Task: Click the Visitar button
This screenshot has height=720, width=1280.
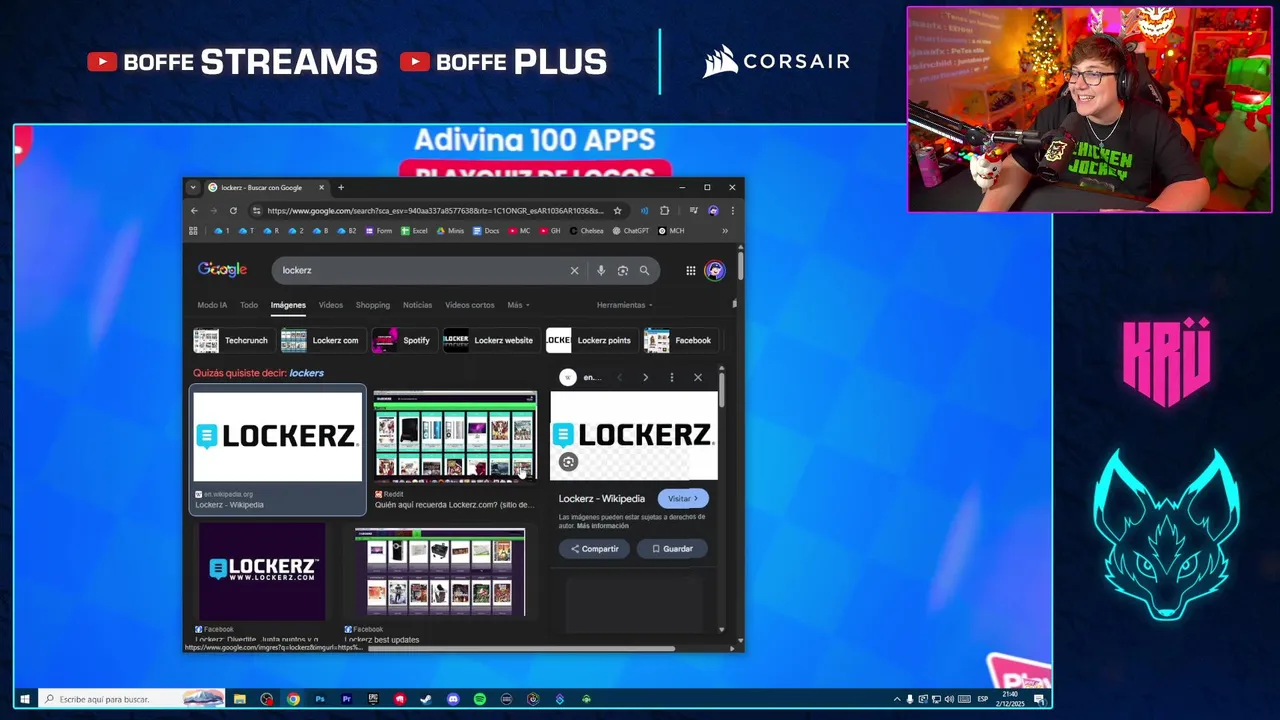Action: click(x=683, y=498)
